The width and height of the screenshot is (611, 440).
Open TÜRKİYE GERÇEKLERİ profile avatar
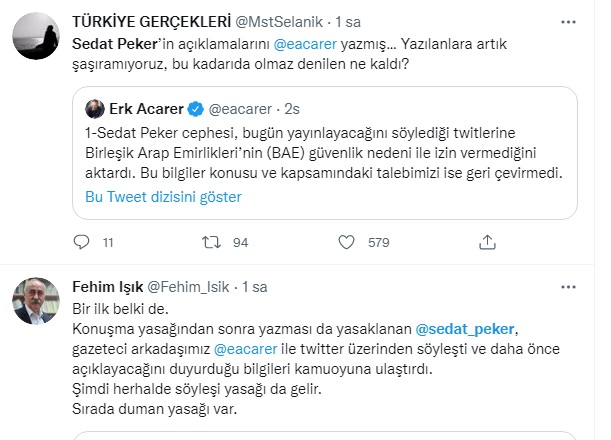[34, 38]
